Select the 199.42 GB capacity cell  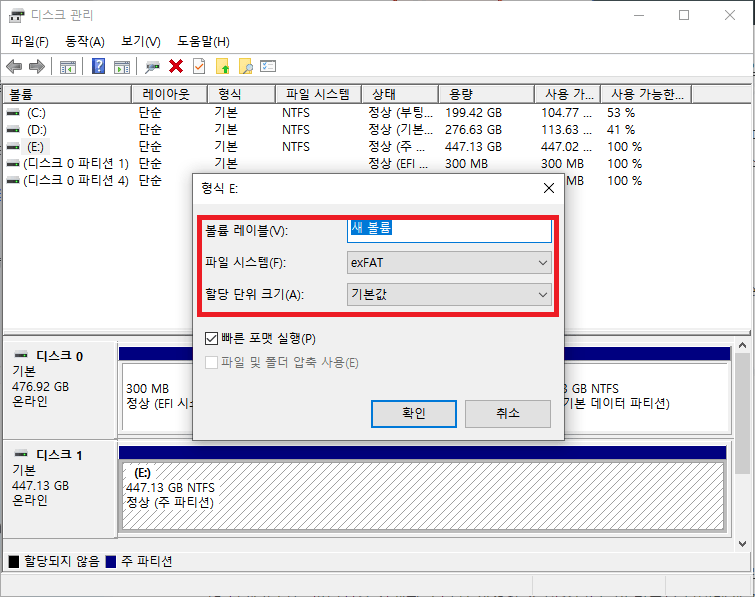point(473,113)
